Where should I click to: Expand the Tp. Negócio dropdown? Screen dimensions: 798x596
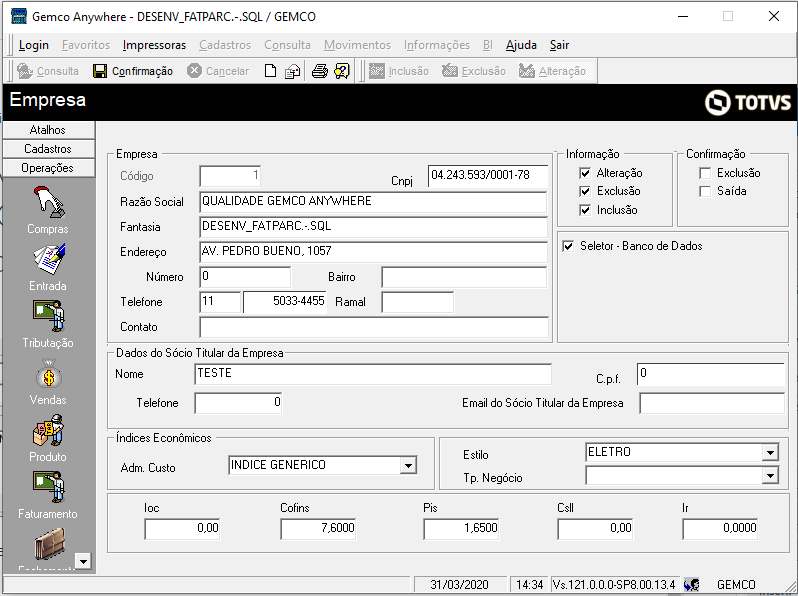click(x=770, y=476)
